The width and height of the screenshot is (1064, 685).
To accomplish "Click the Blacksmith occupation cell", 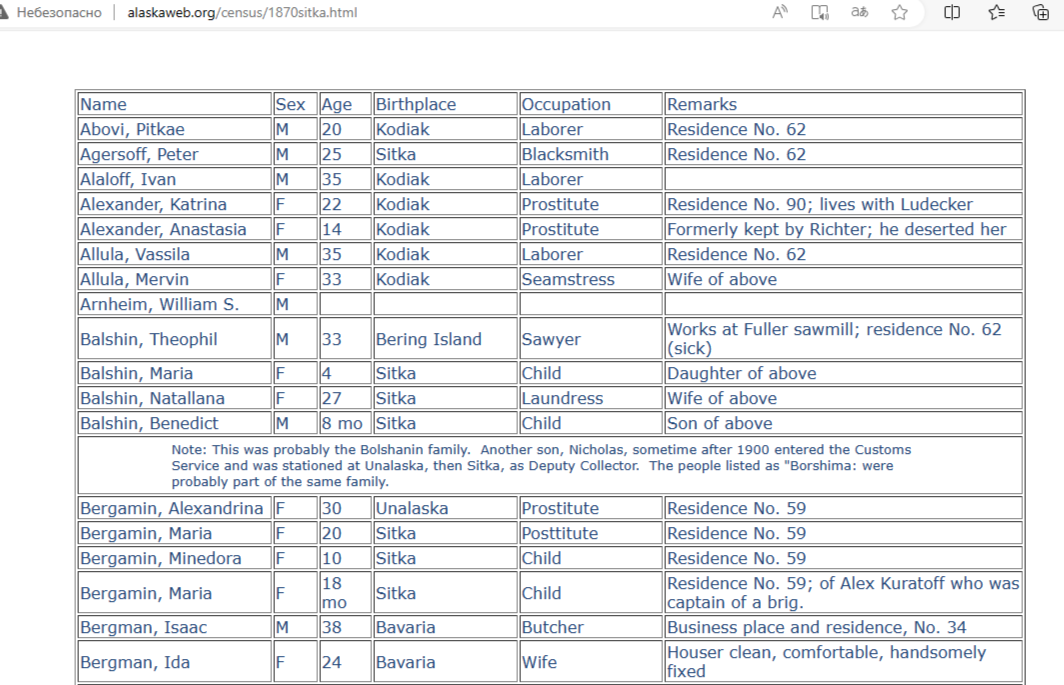I will tap(590, 154).
